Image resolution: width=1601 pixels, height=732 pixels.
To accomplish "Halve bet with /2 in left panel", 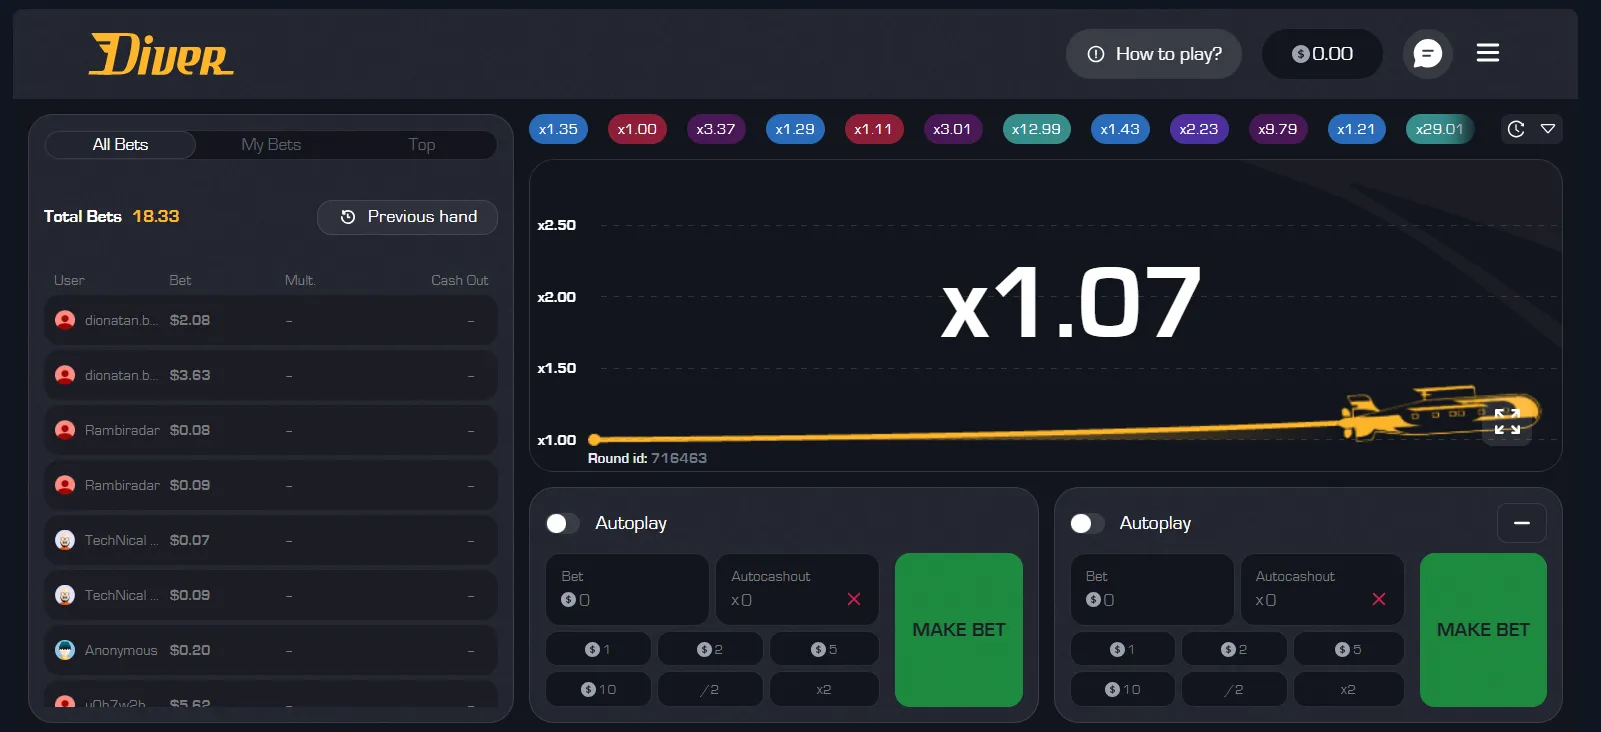I will tap(710, 689).
